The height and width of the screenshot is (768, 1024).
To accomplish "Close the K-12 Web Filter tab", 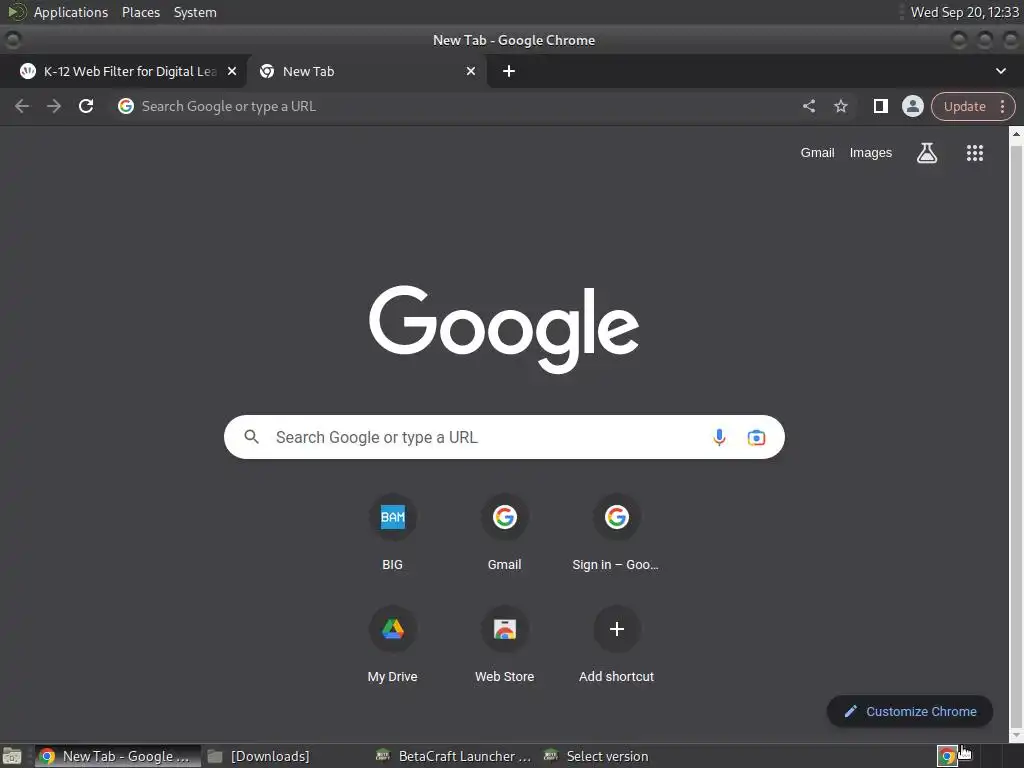I will coord(232,71).
